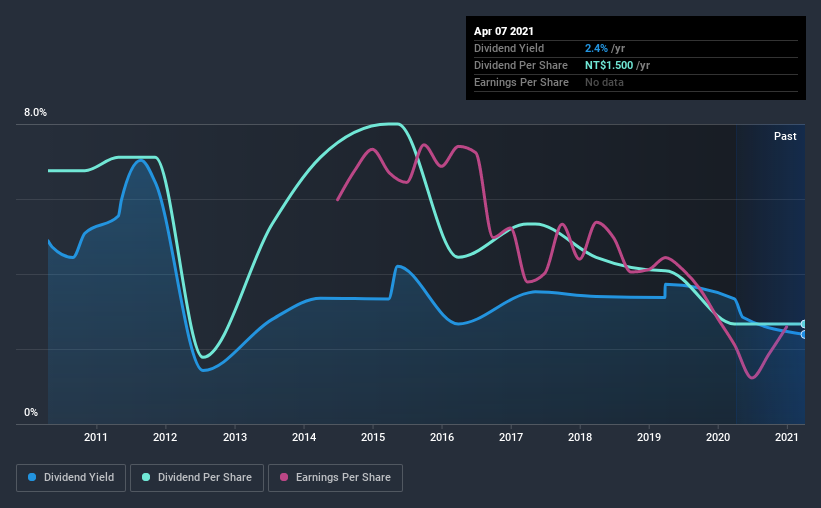The height and width of the screenshot is (508, 821).
Task: Click the pink Earnings Per Share legend dot
Action: 284,477
